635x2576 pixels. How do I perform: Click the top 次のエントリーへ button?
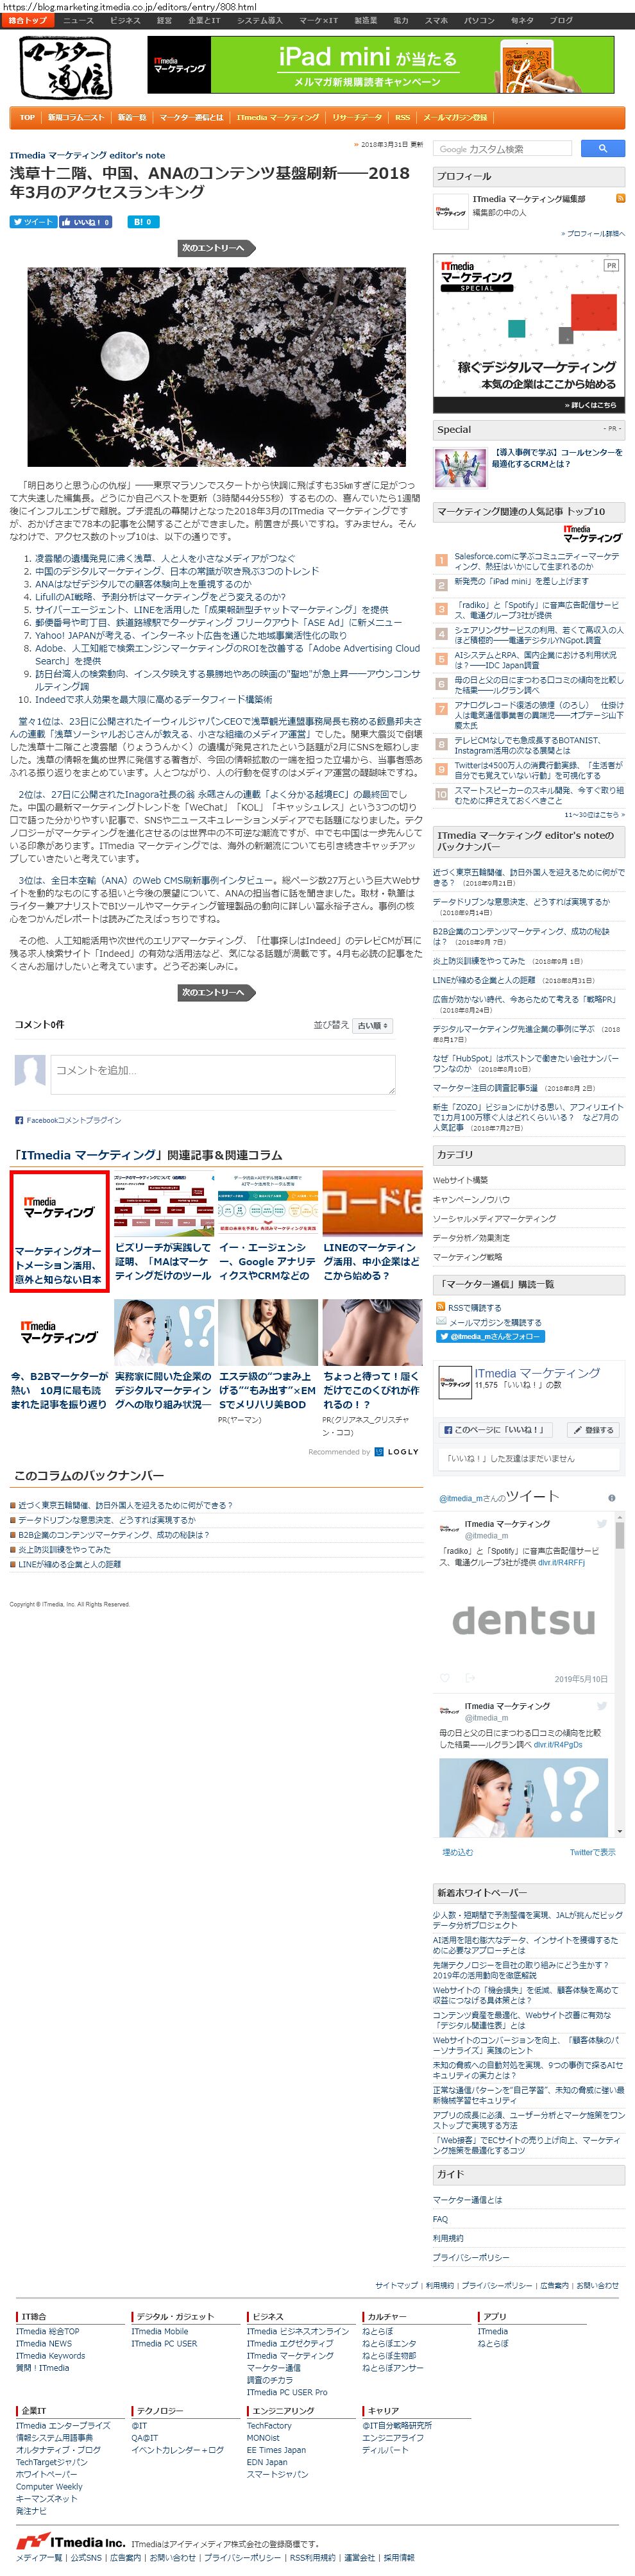pos(216,248)
